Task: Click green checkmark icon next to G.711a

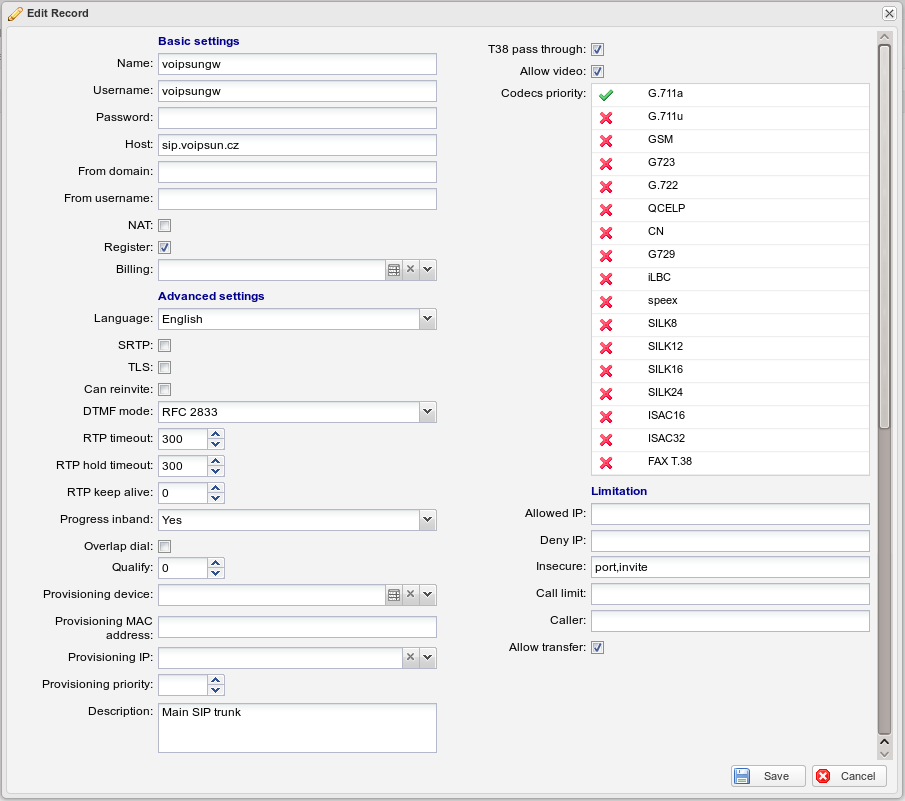Action: [x=605, y=95]
